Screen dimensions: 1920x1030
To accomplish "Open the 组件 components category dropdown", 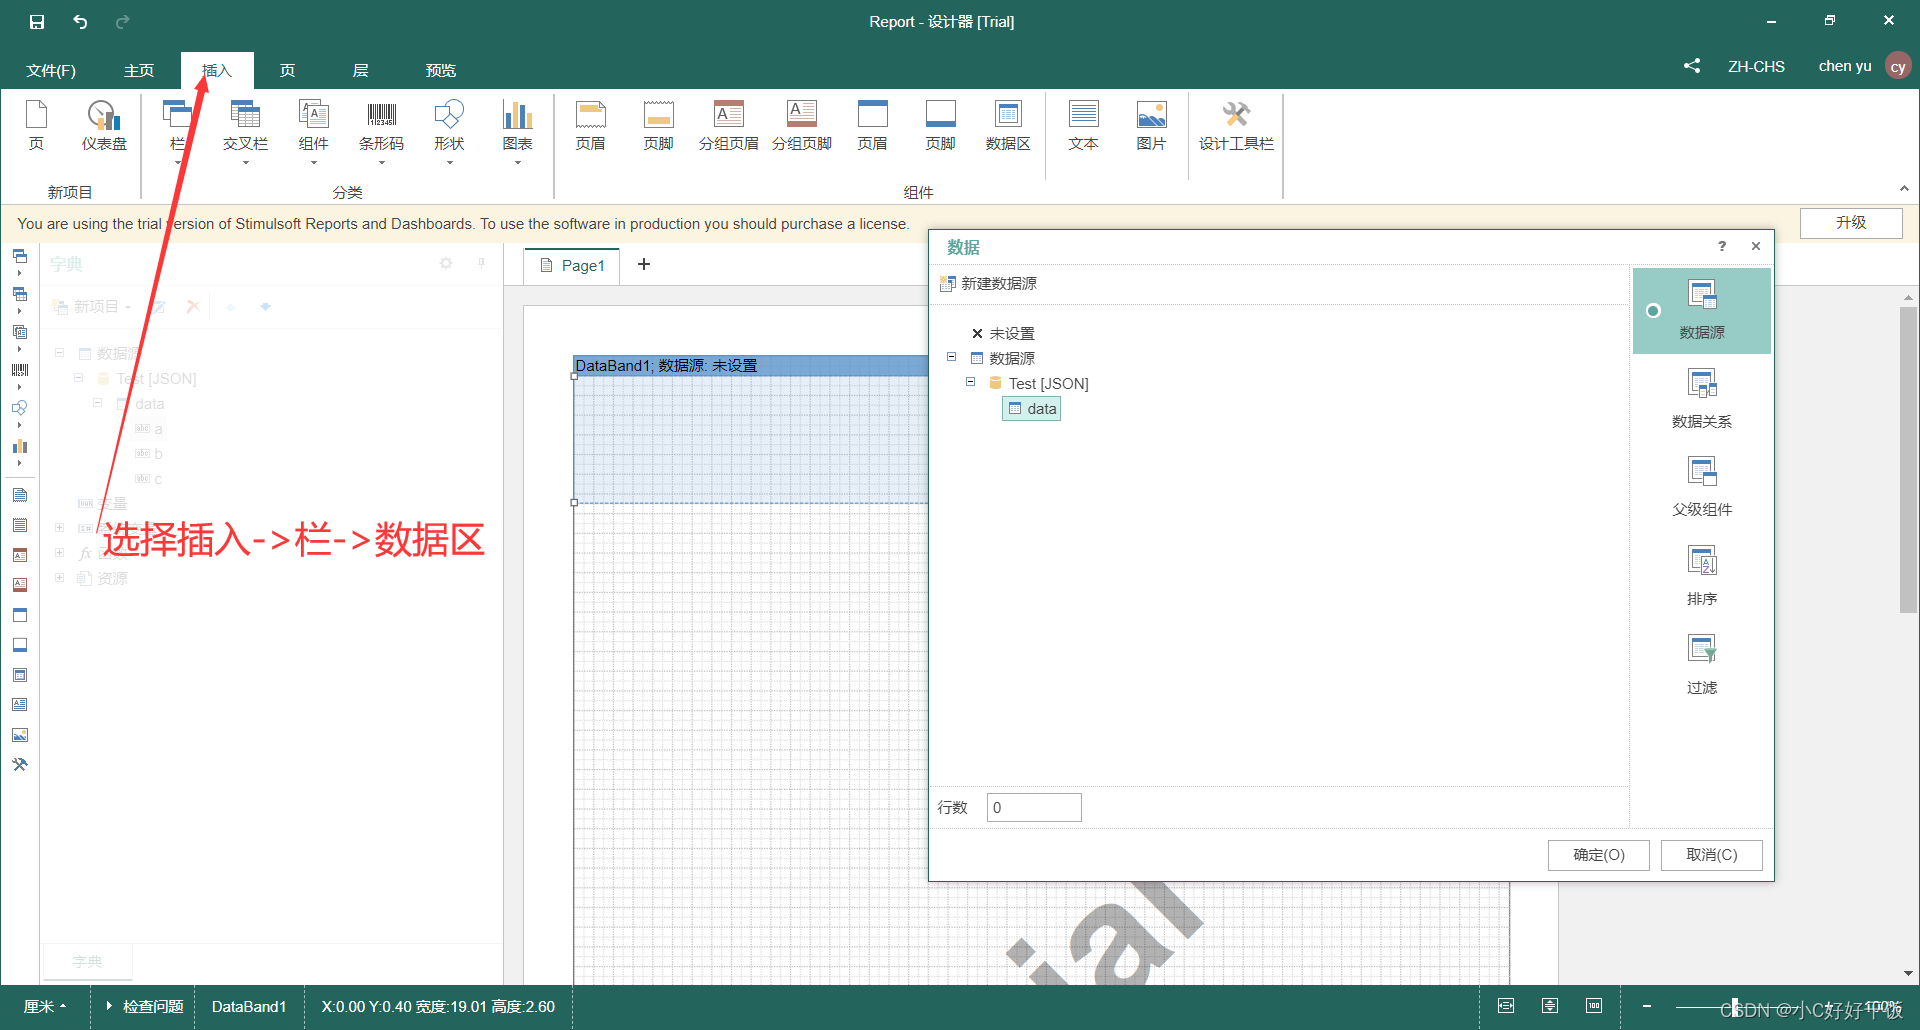I will (x=313, y=131).
